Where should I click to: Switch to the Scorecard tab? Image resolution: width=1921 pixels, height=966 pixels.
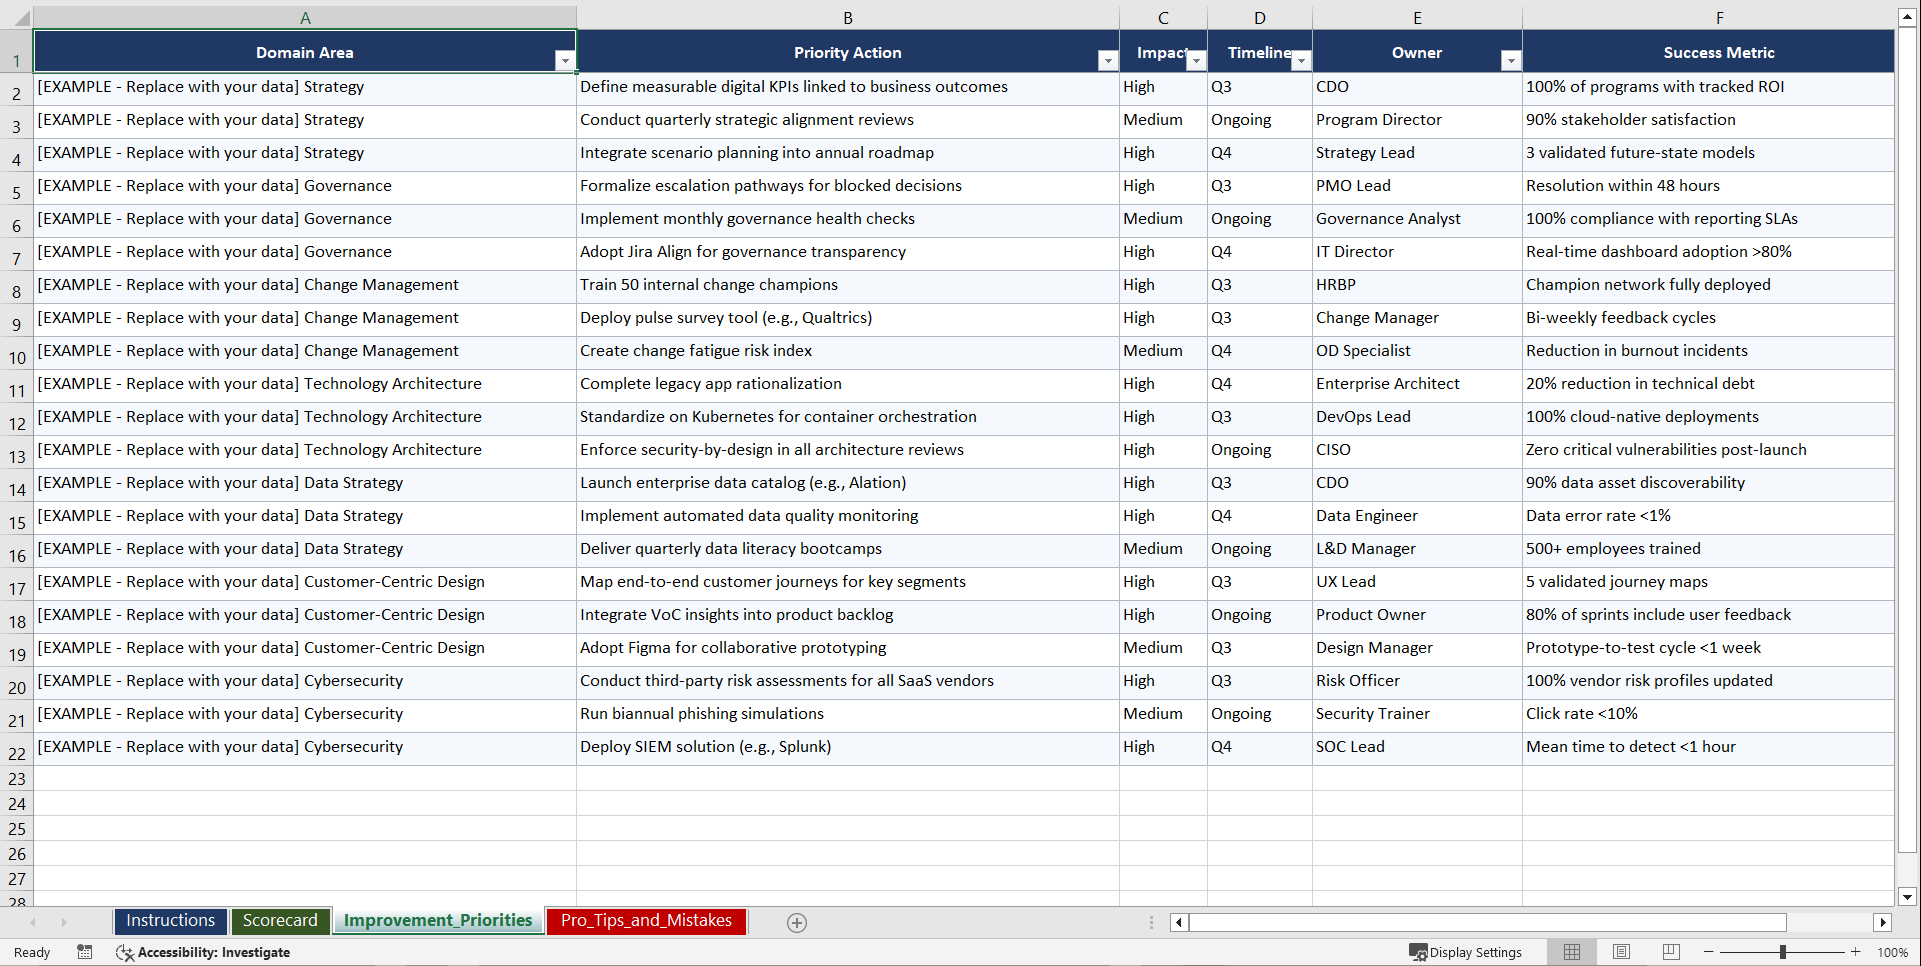point(280,921)
